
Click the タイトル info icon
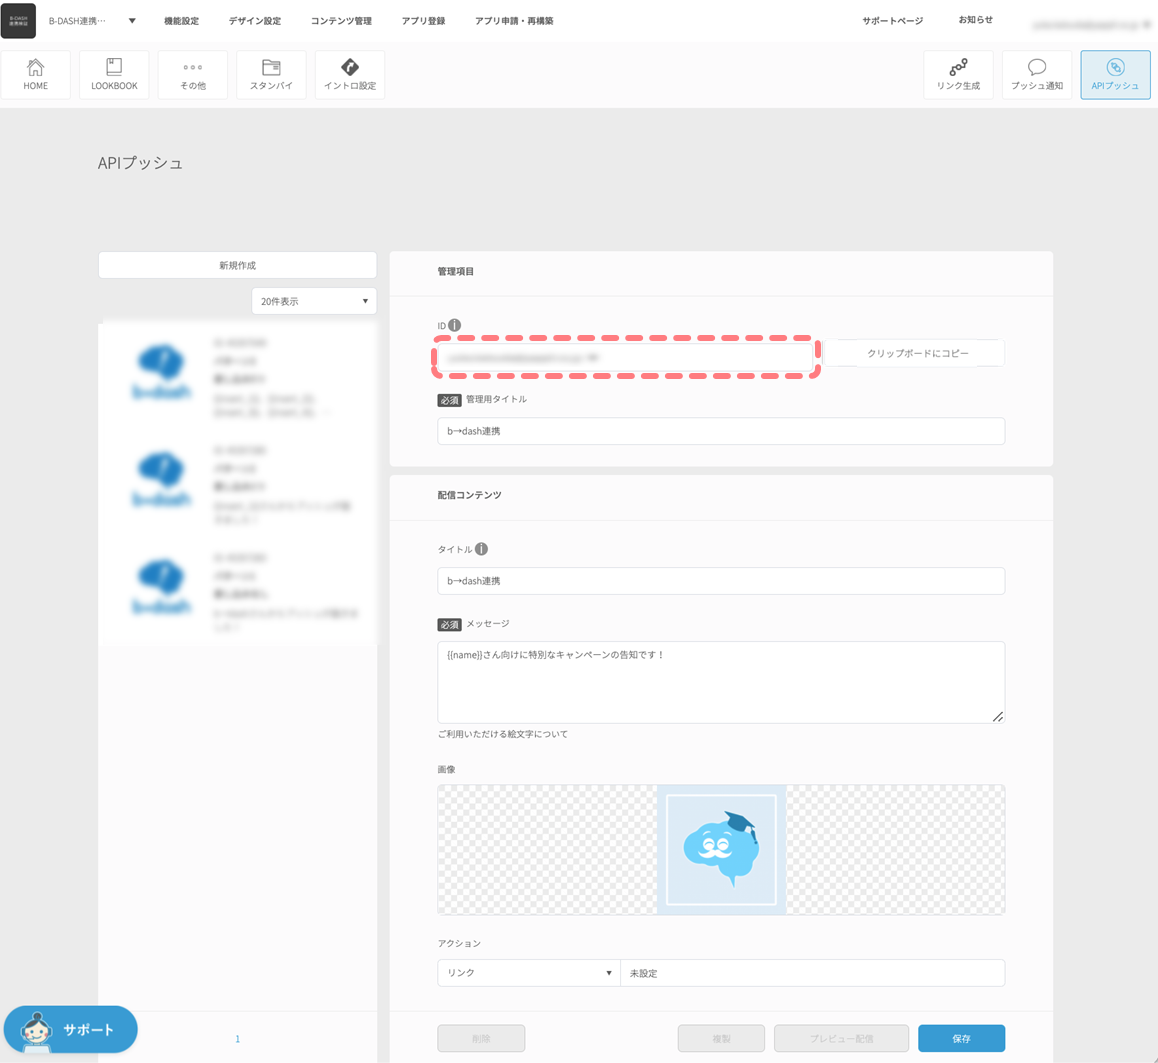[481, 549]
